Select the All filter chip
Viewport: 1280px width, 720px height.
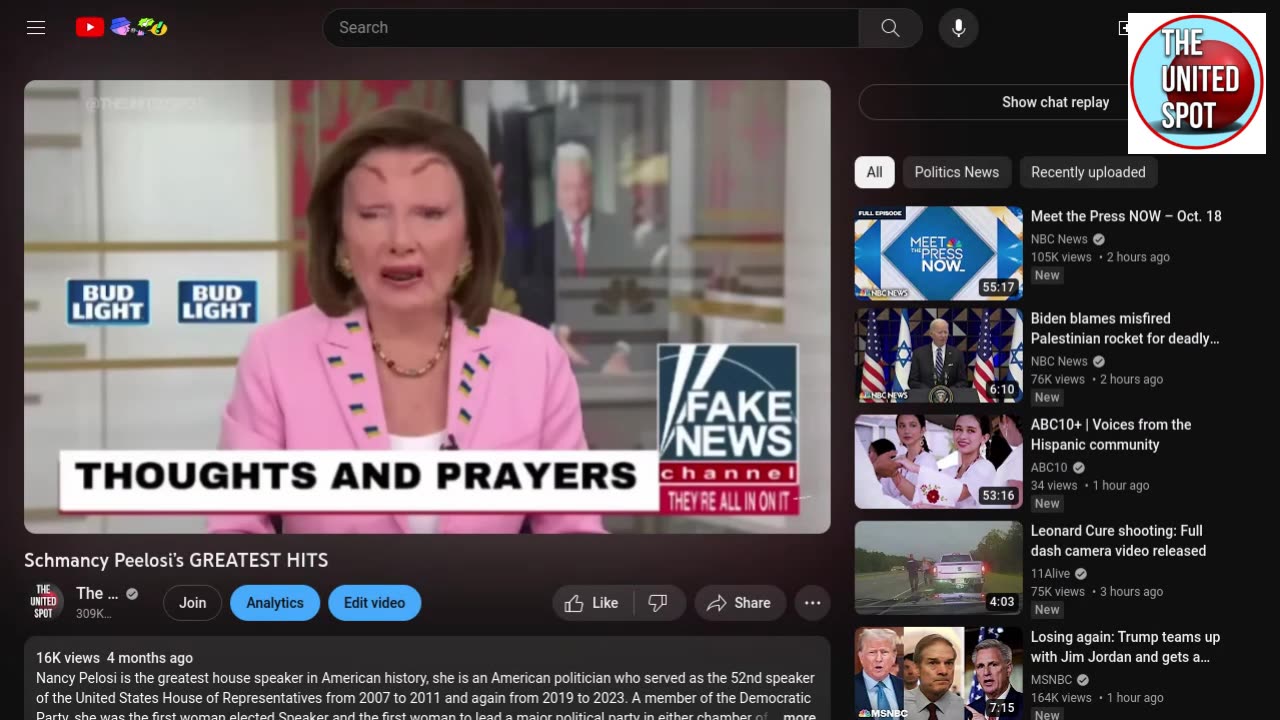pos(874,172)
